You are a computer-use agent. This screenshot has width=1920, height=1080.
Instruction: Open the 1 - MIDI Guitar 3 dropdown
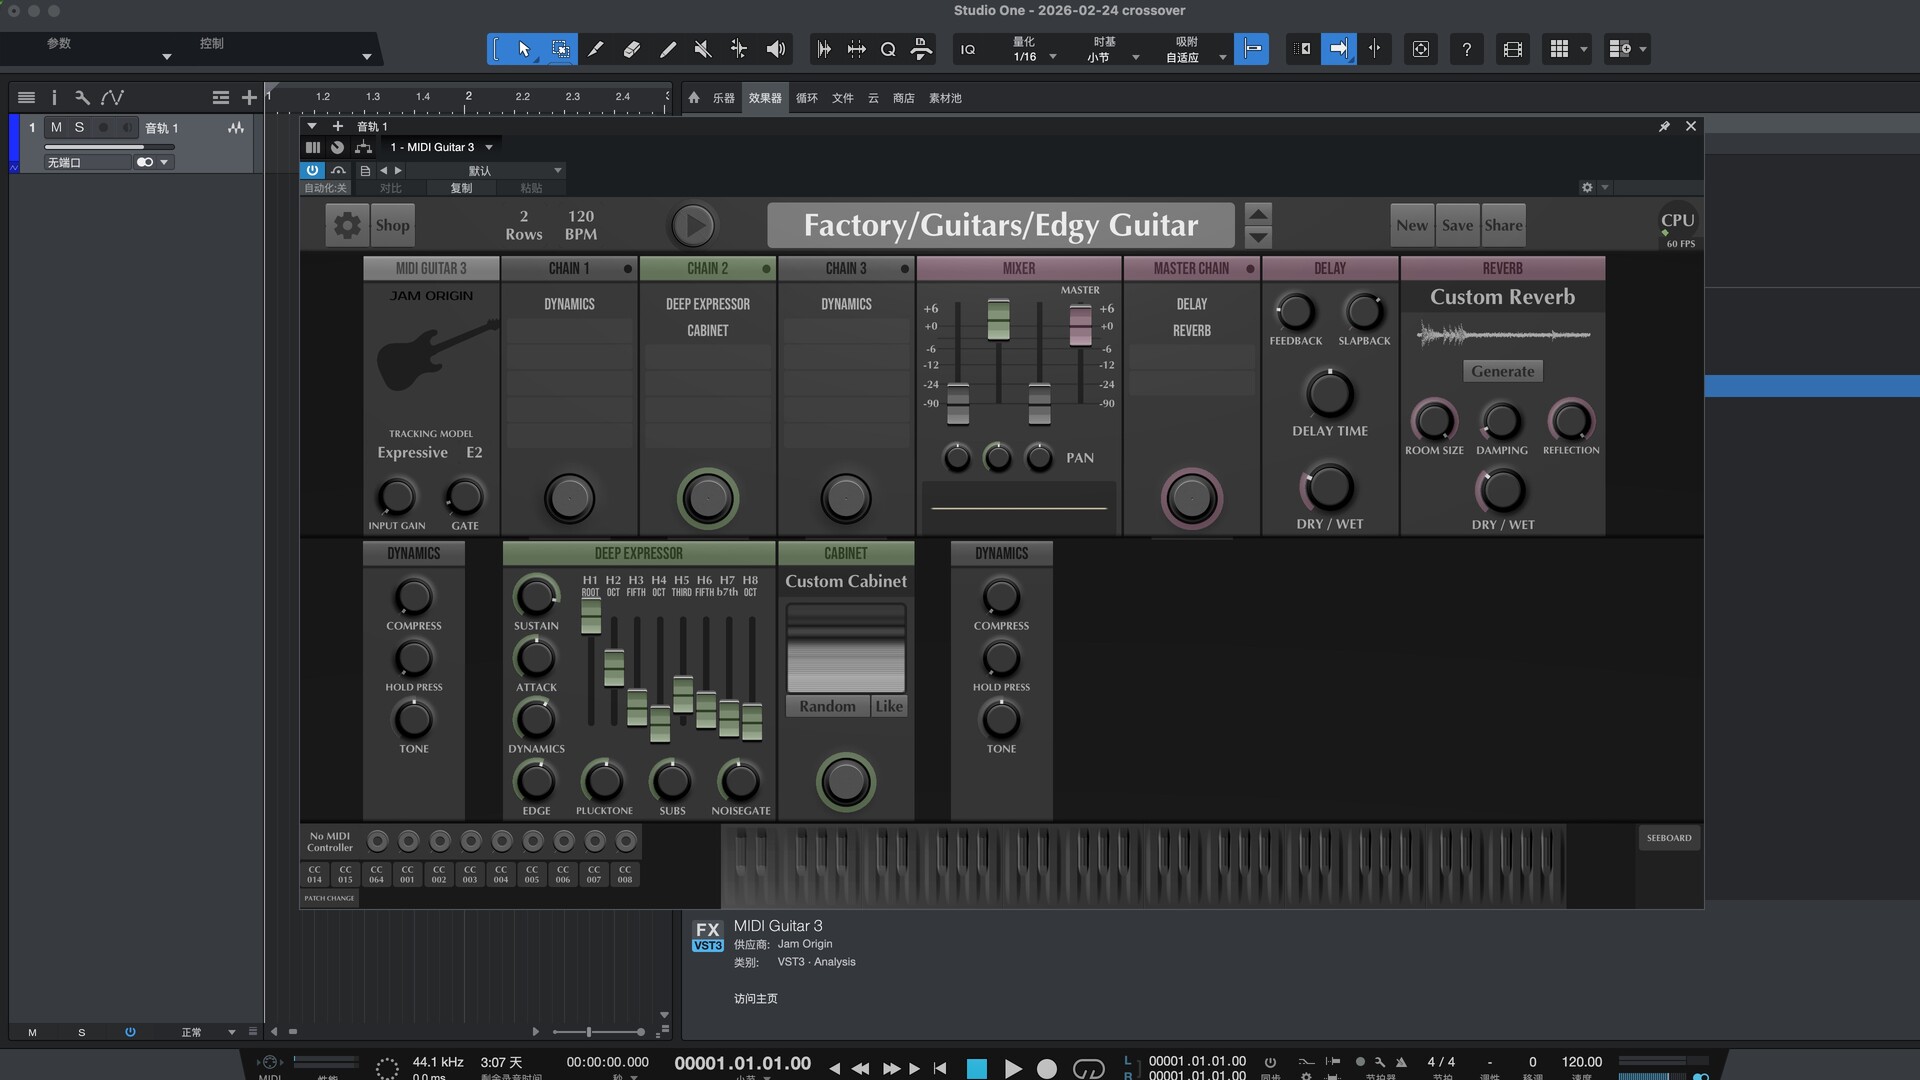pyautogui.click(x=489, y=147)
